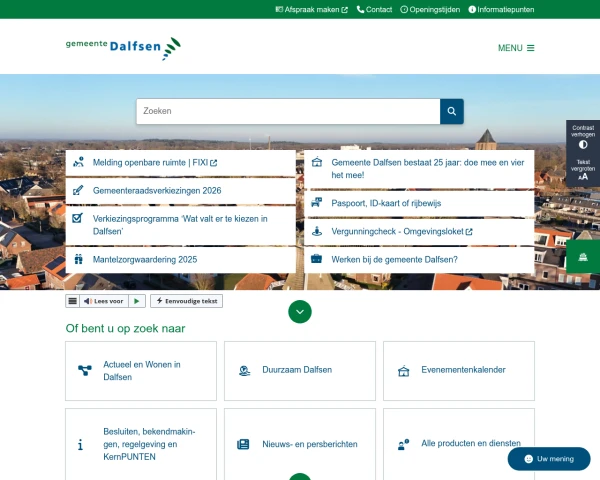
Task: Open Vergunningcheck - Omgevingsloket link
Action: pyautogui.click(x=419, y=232)
